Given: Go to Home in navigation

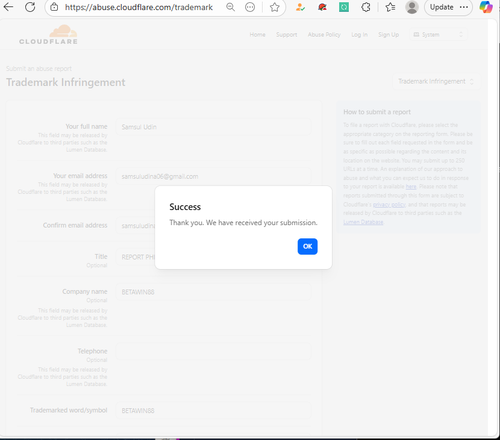Looking at the screenshot, I should click(258, 35).
